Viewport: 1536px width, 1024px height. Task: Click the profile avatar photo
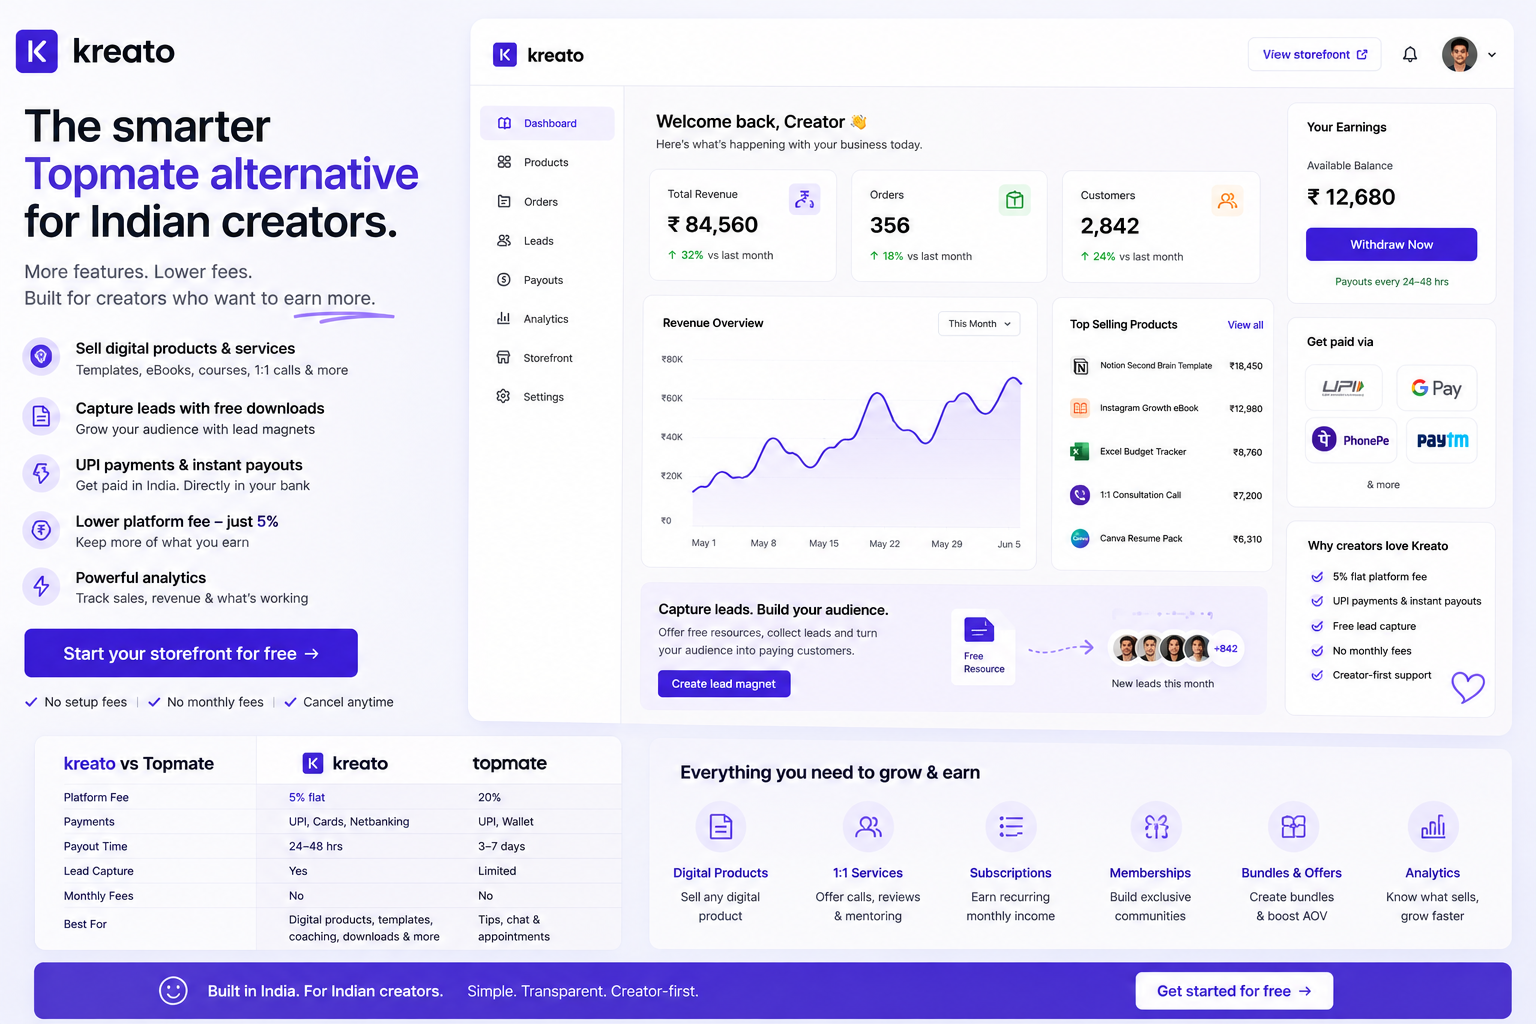(x=1459, y=55)
